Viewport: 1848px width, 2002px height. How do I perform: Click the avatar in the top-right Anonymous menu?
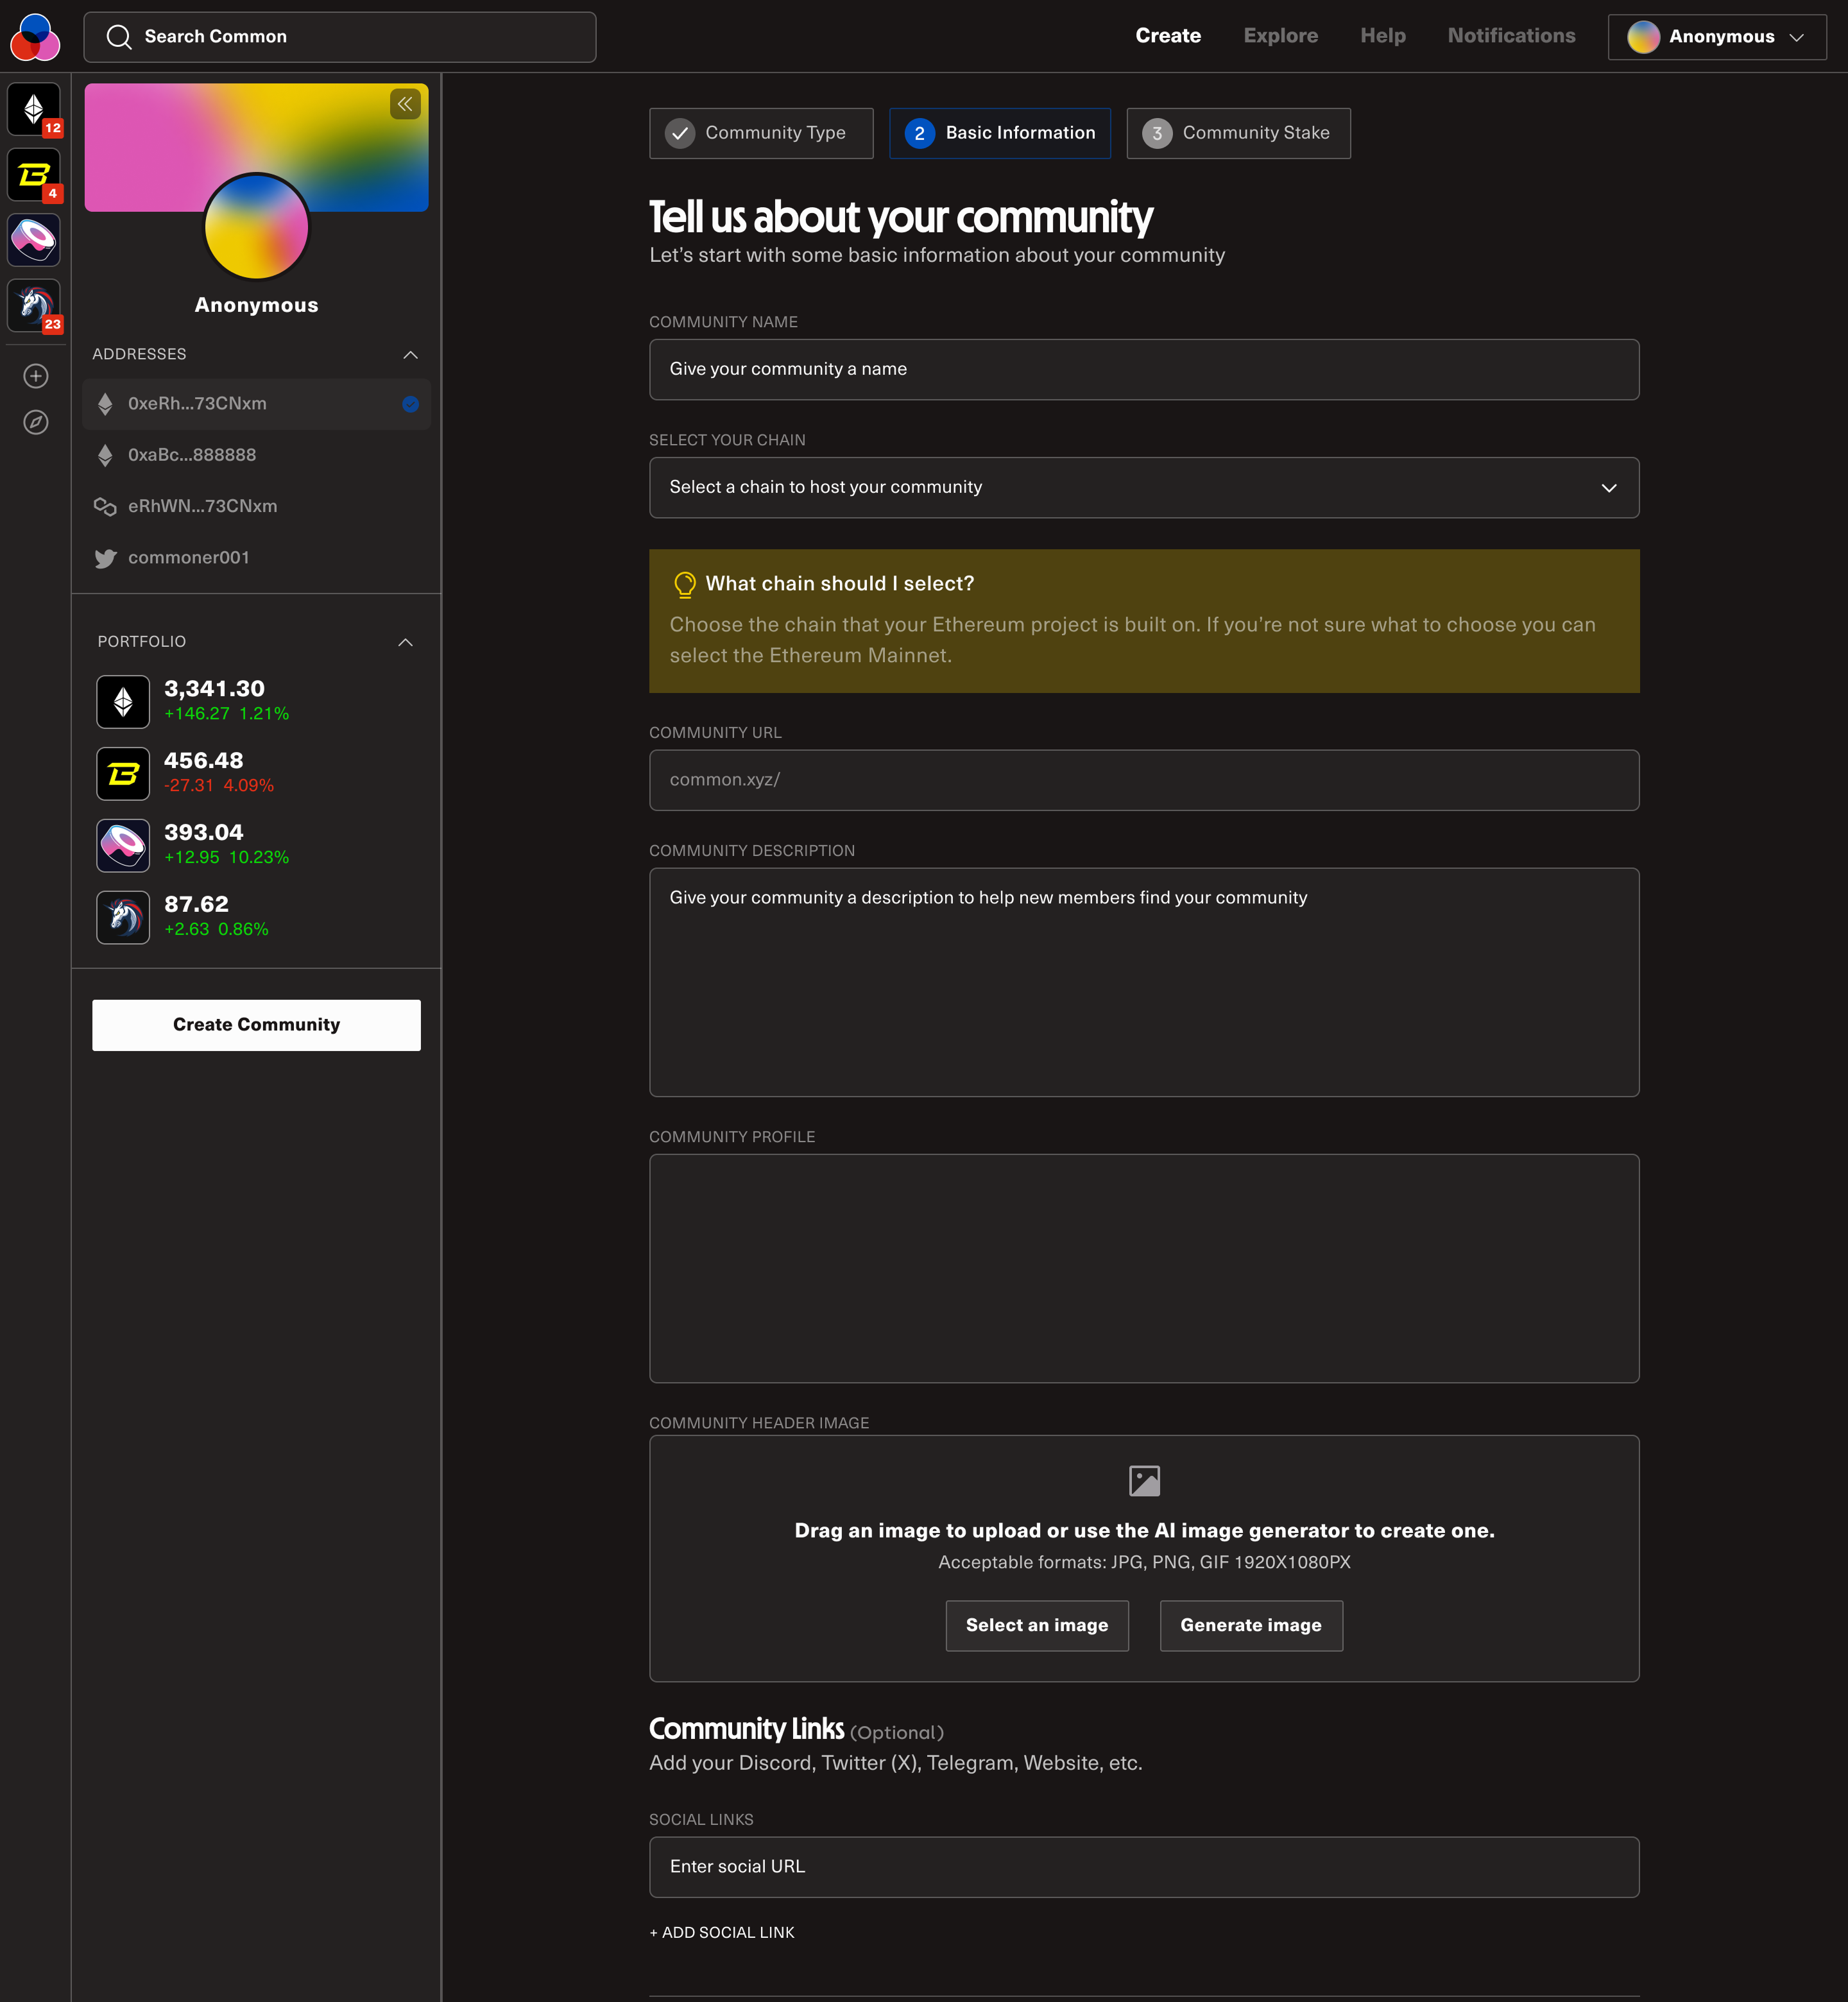[1643, 37]
